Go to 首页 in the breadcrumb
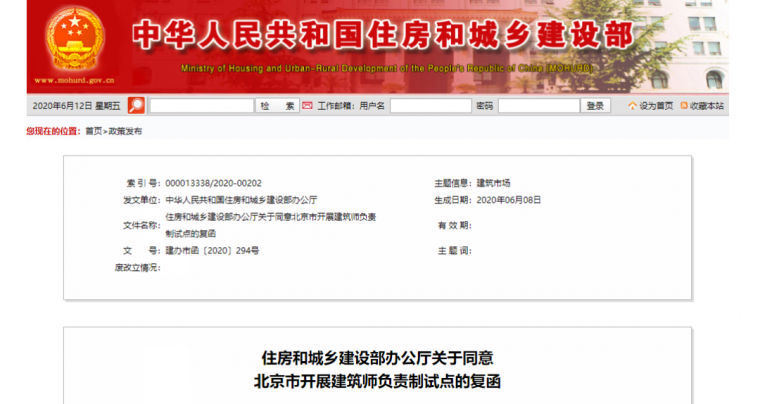This screenshot has height=404, width=760. pyautogui.click(x=93, y=131)
